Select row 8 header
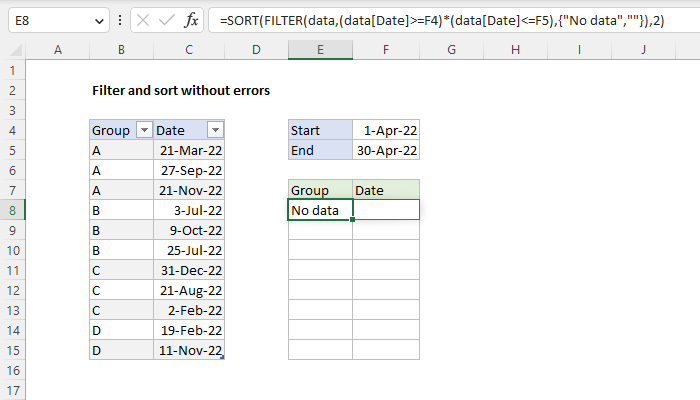Viewport: 700px width, 400px height. (x=12, y=210)
